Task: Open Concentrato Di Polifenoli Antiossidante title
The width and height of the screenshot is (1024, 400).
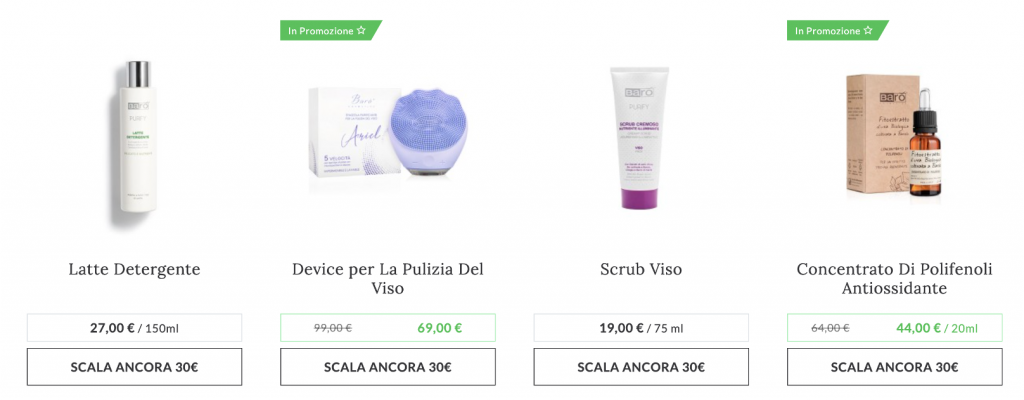Action: (x=895, y=278)
